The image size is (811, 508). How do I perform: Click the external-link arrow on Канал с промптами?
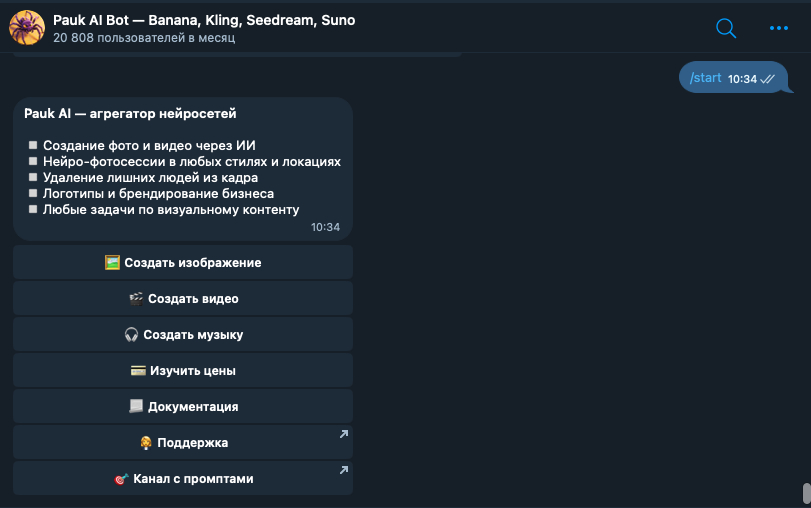(343, 470)
